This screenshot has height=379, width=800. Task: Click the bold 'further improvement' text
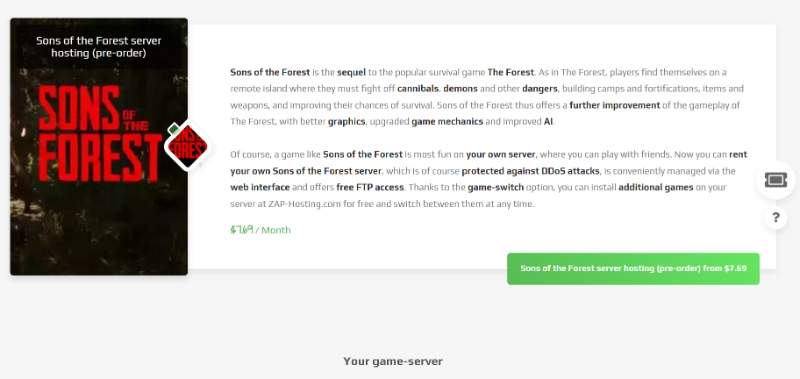tap(614, 106)
